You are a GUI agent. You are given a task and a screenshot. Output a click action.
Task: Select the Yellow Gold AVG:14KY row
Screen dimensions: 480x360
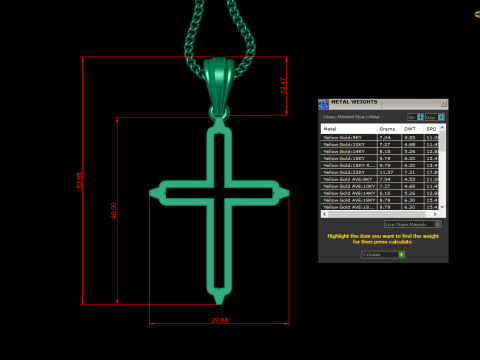pyautogui.click(x=380, y=193)
